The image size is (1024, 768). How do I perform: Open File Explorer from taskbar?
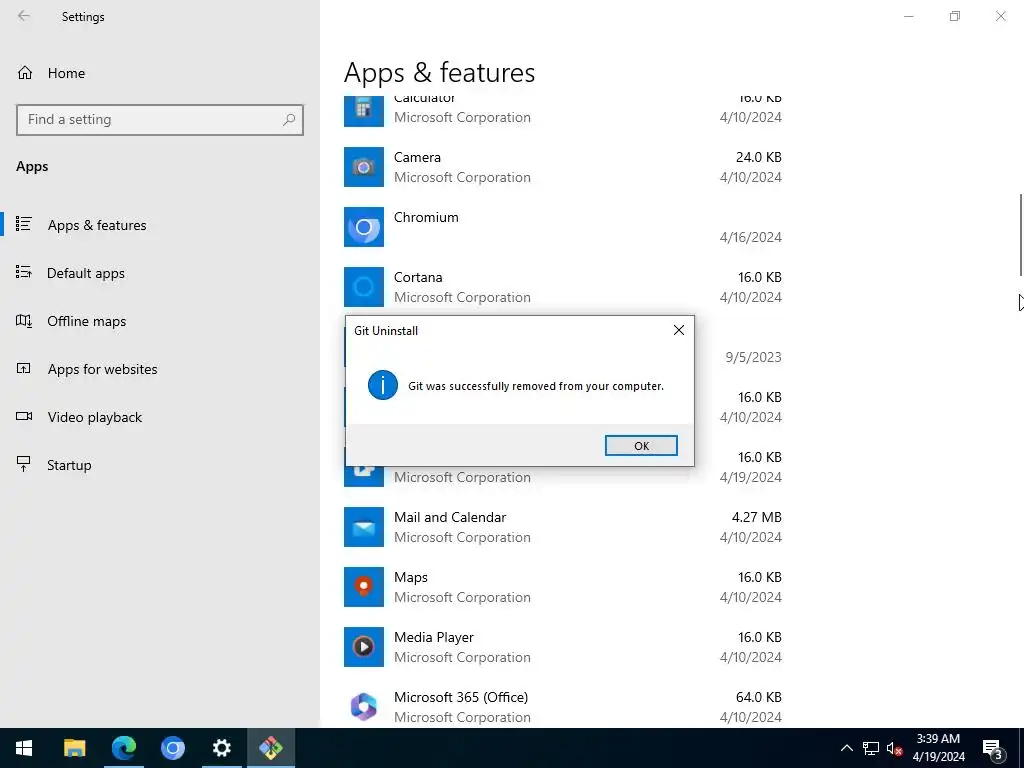[x=74, y=748]
